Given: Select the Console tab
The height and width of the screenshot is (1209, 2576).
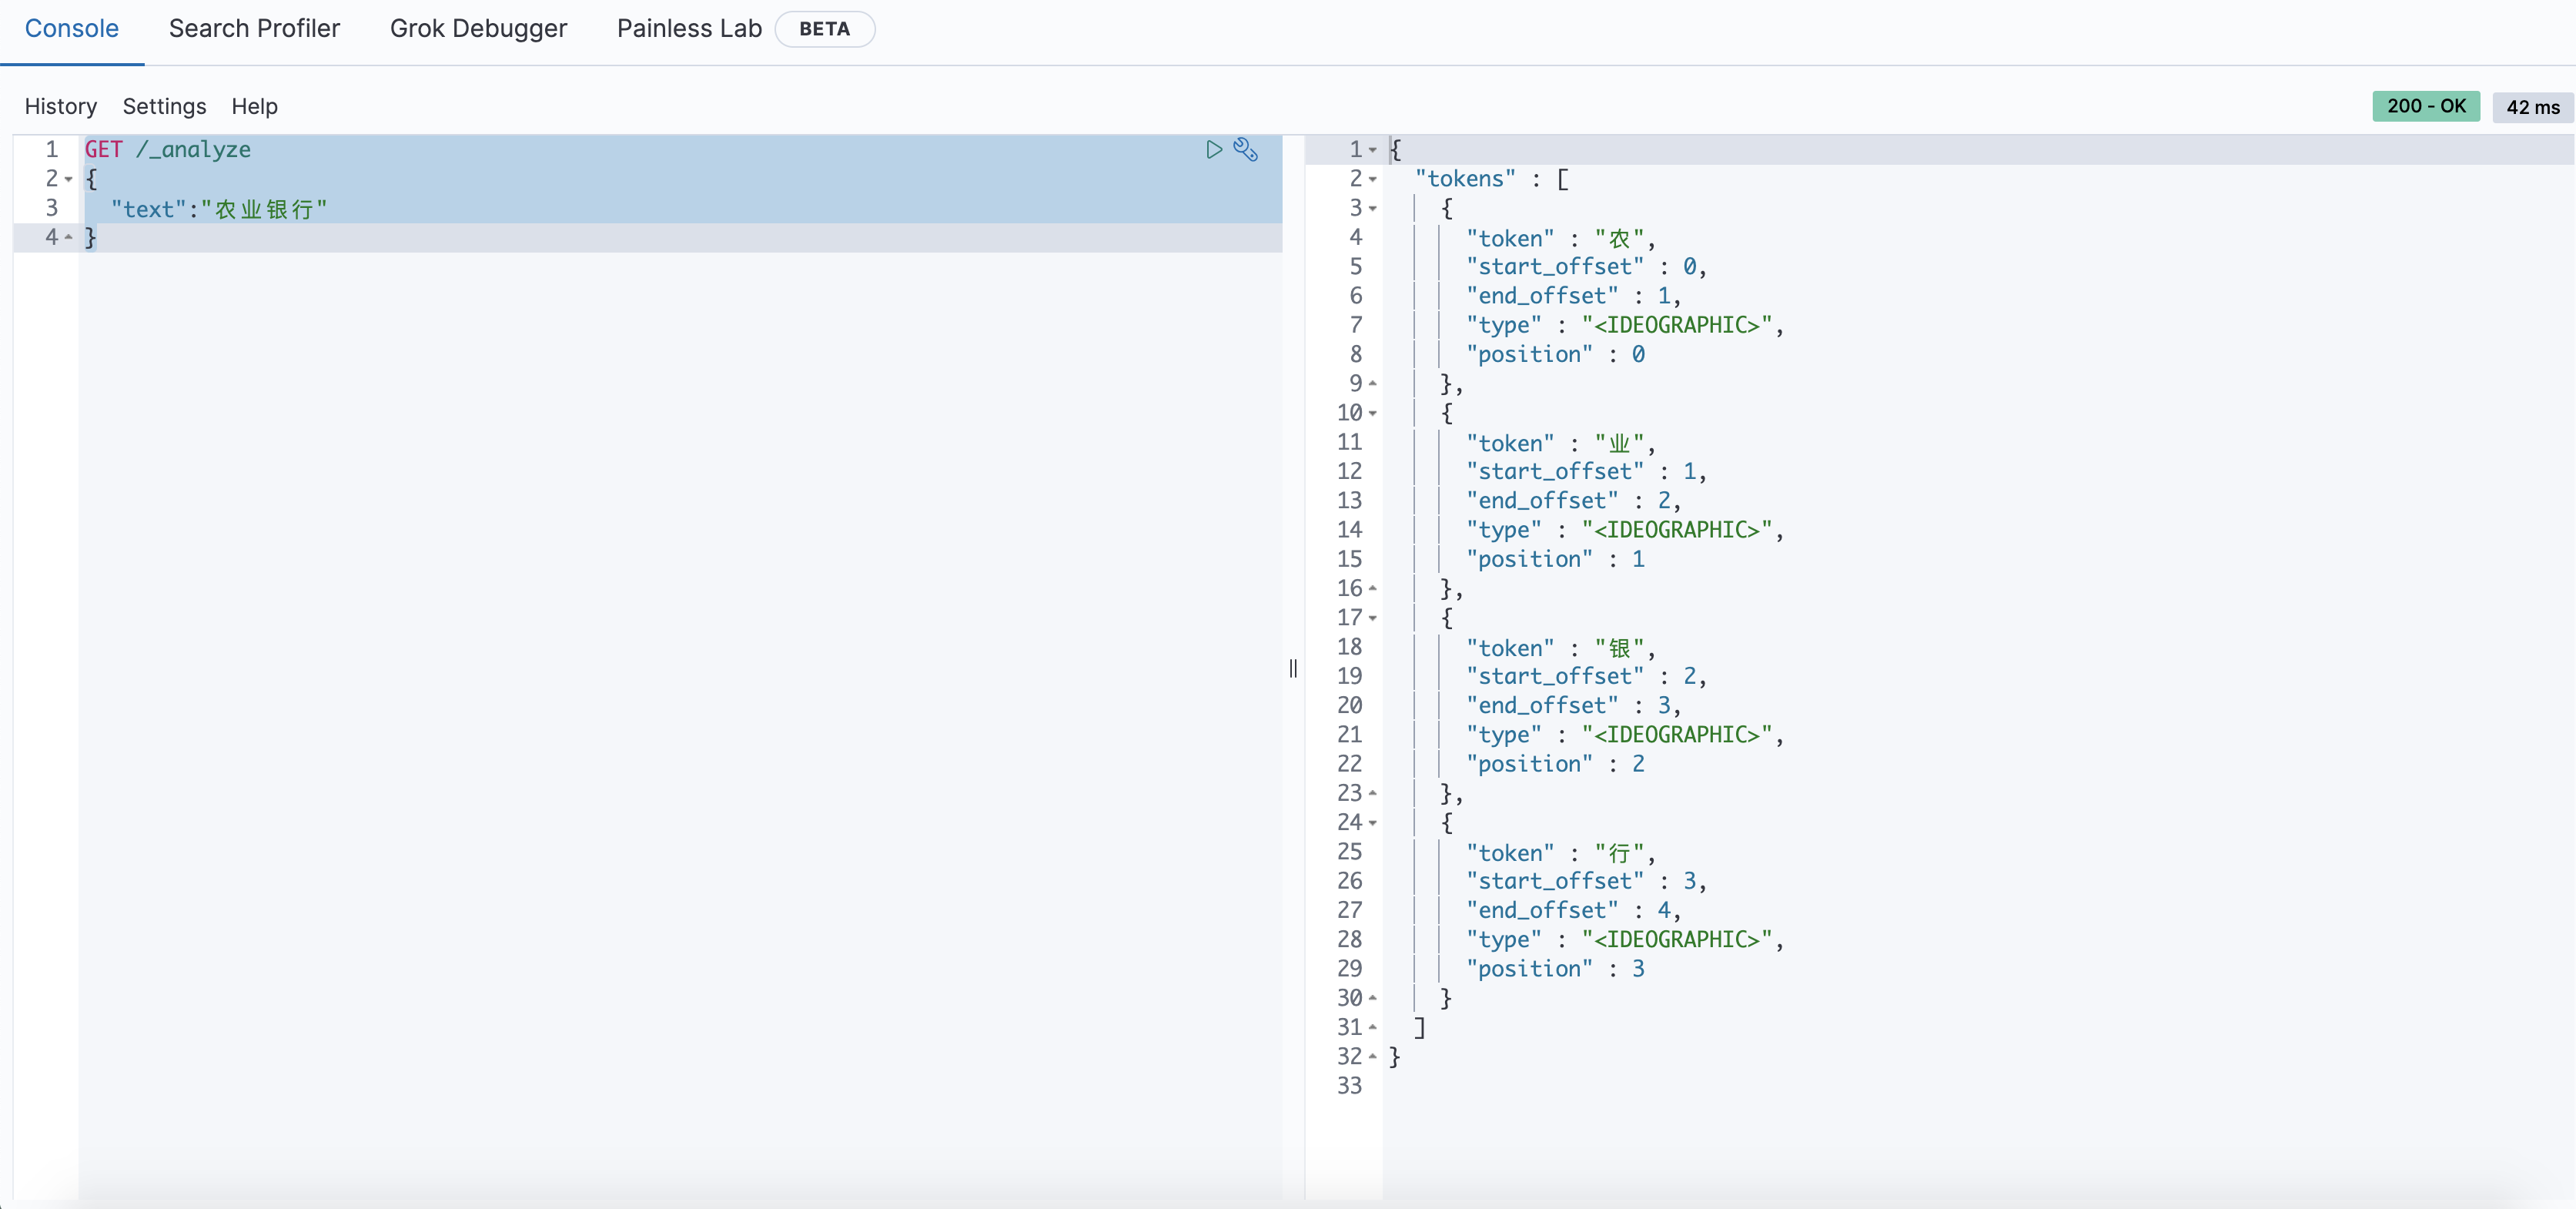Looking at the screenshot, I should 72,29.
